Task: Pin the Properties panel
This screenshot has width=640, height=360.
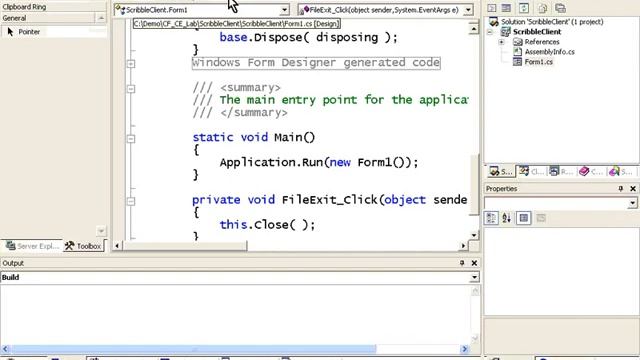Action: (x=620, y=188)
